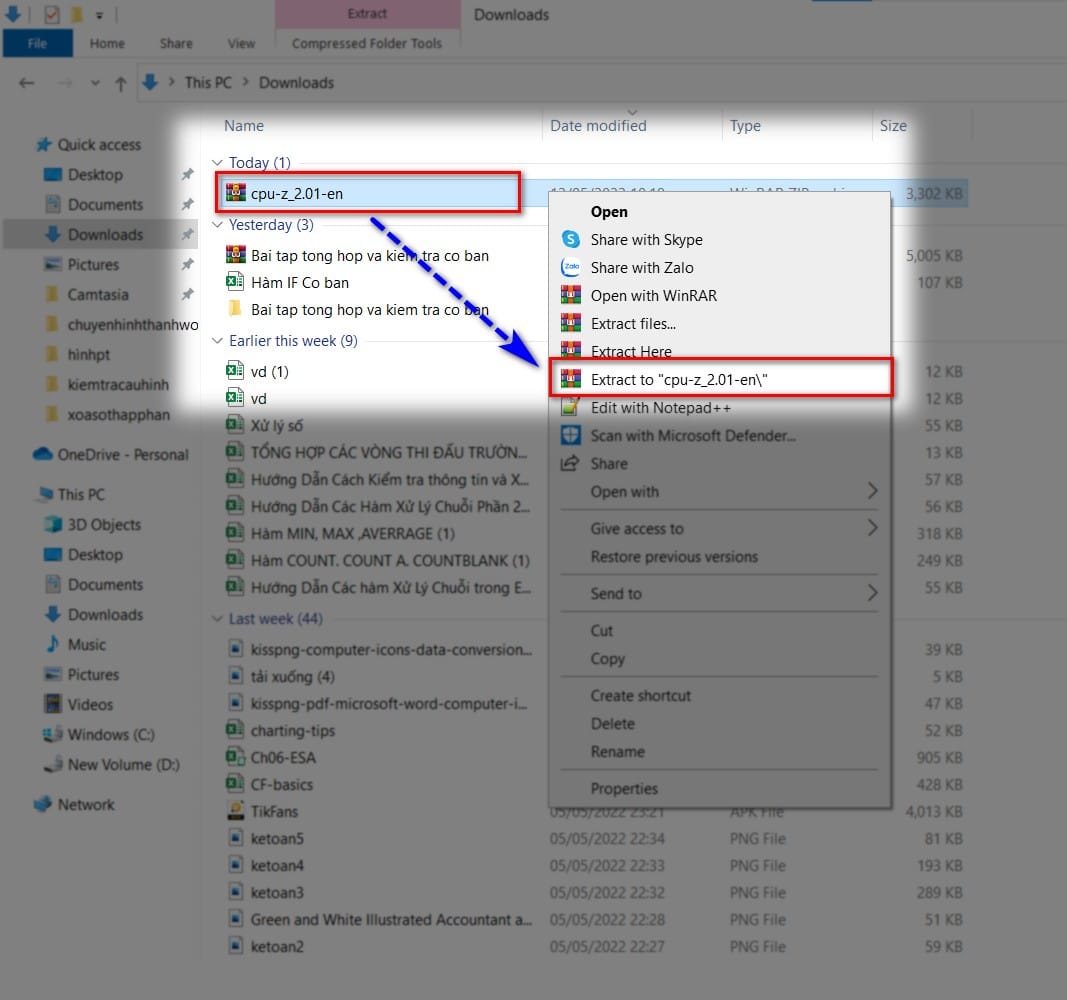Collapse the Yesterday (3) group
Image resolution: width=1067 pixels, height=1000 pixels.
tap(217, 224)
